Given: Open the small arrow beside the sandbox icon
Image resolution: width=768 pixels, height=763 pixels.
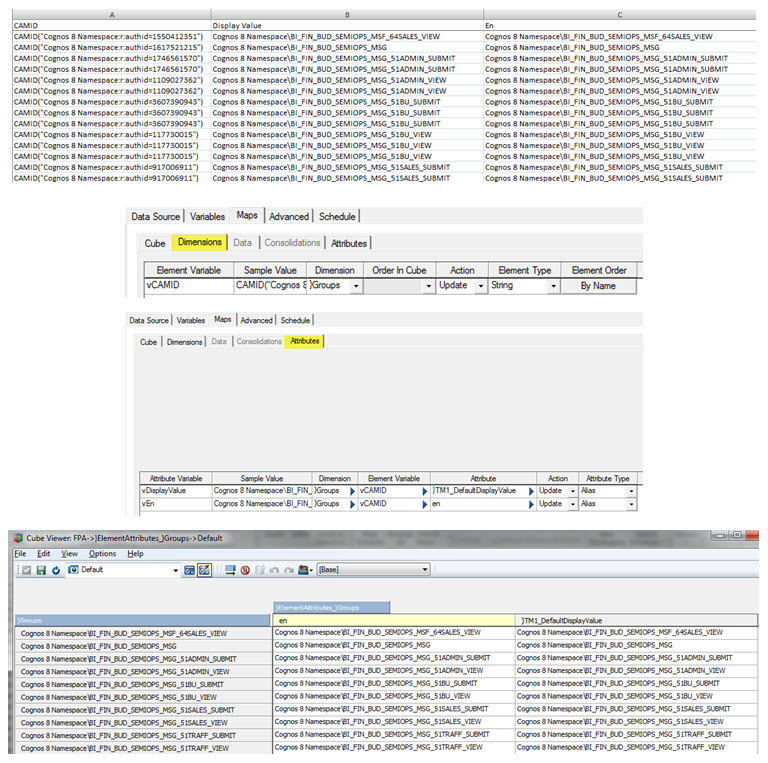Looking at the screenshot, I should click(x=311, y=571).
